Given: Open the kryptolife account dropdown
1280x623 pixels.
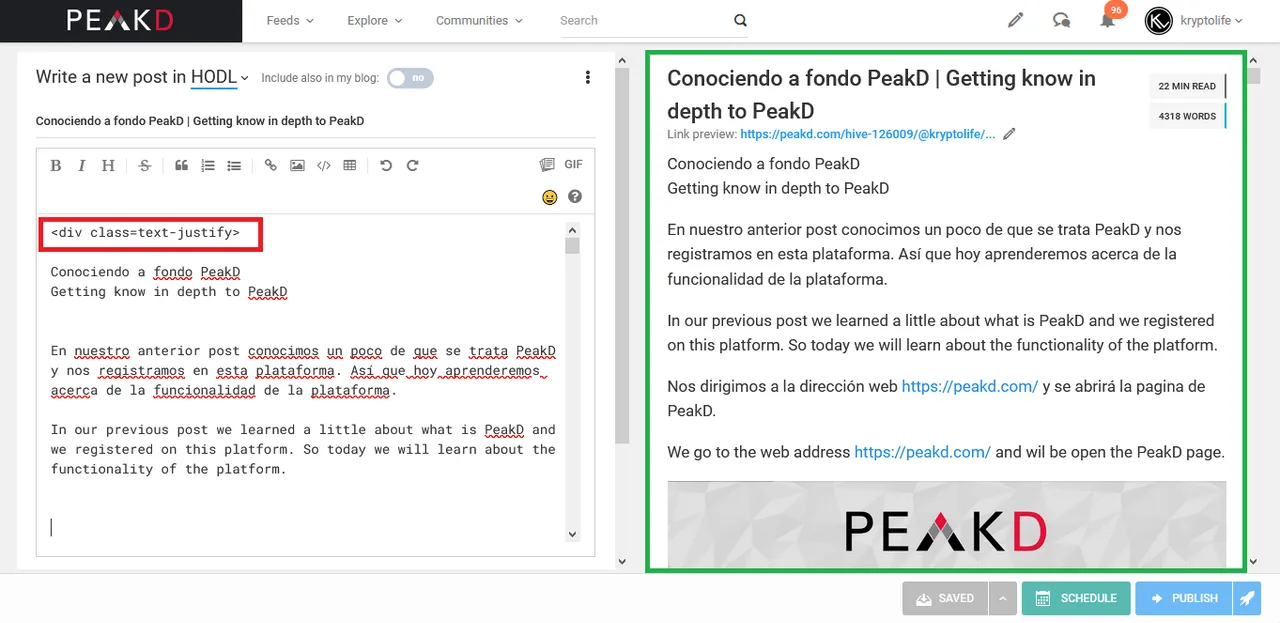Looking at the screenshot, I should (x=1212, y=20).
